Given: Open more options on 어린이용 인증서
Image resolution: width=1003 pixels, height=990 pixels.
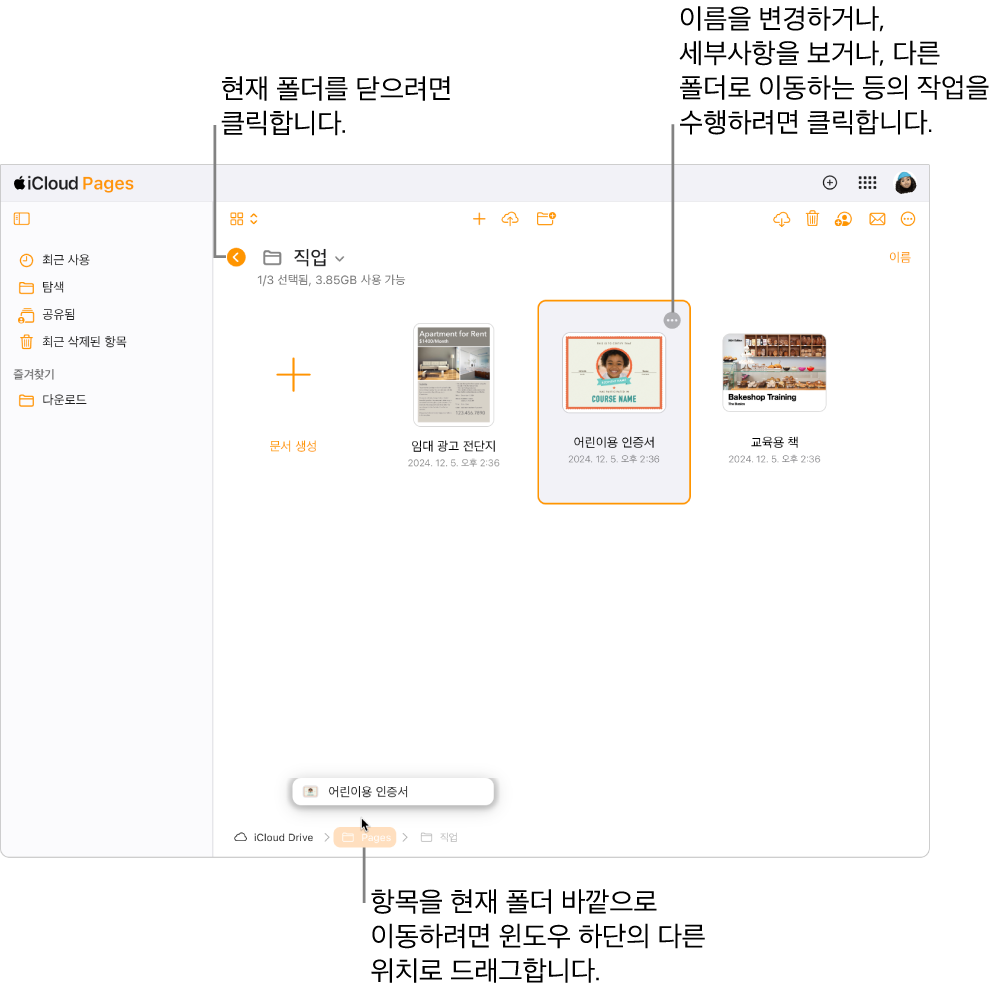Looking at the screenshot, I should pos(672,320).
